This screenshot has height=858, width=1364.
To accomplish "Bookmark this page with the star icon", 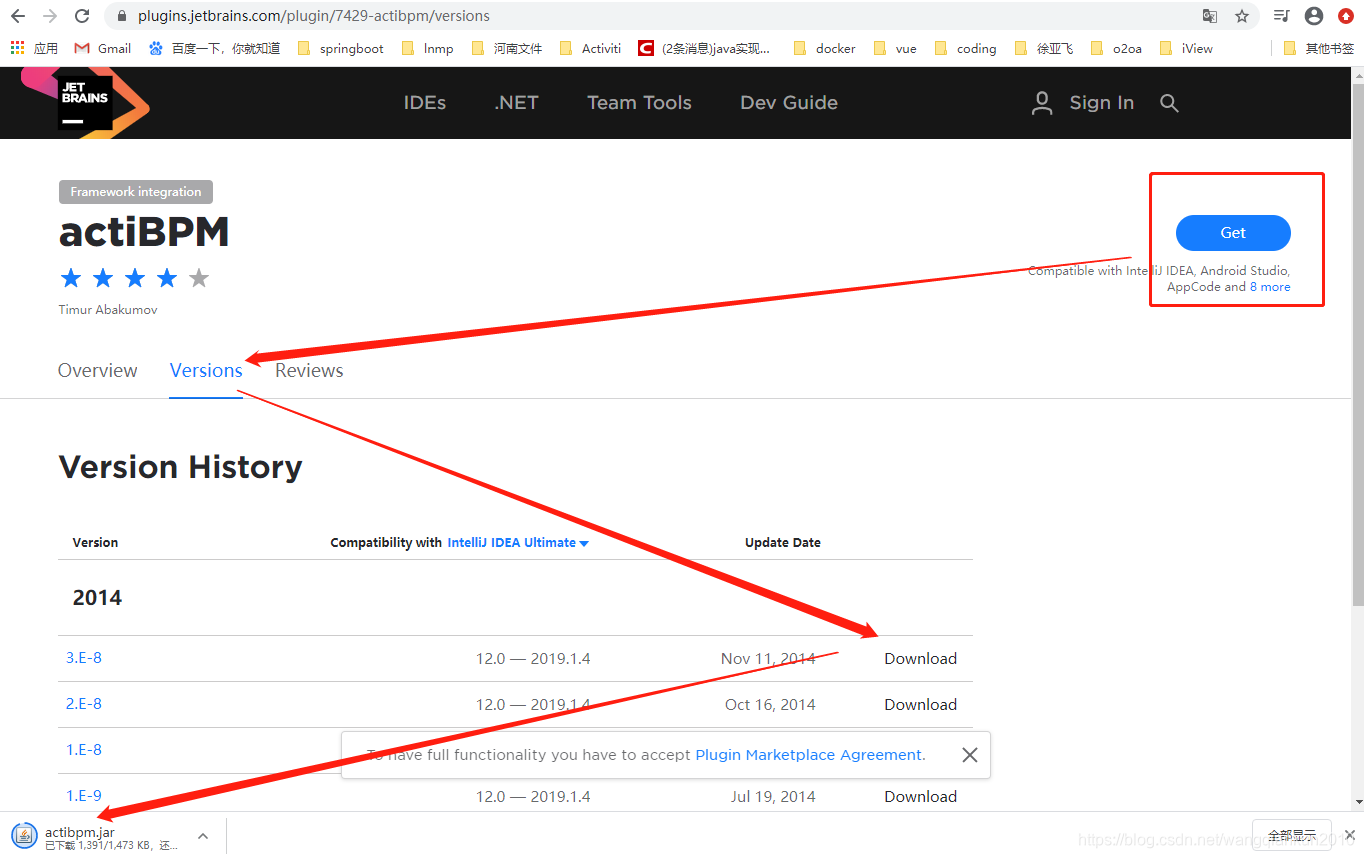I will click(1242, 16).
